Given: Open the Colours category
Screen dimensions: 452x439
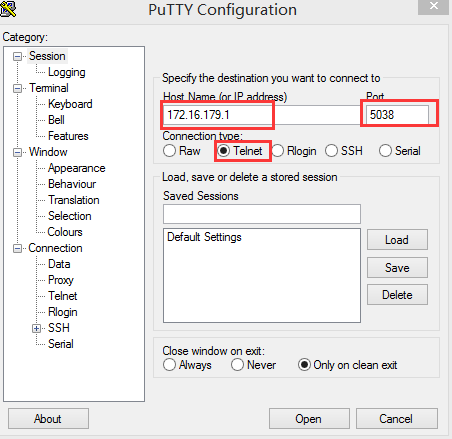Looking at the screenshot, I should (65, 232).
